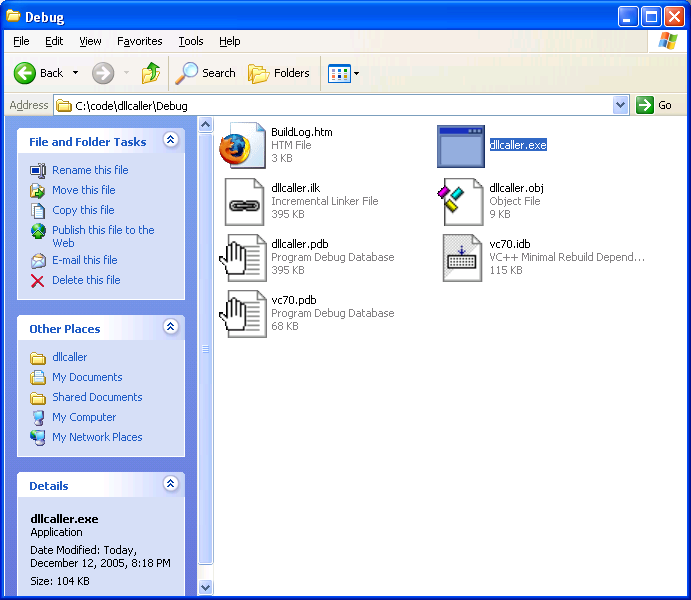Click E-mail this file link
The image size is (691, 600).
[x=85, y=260]
